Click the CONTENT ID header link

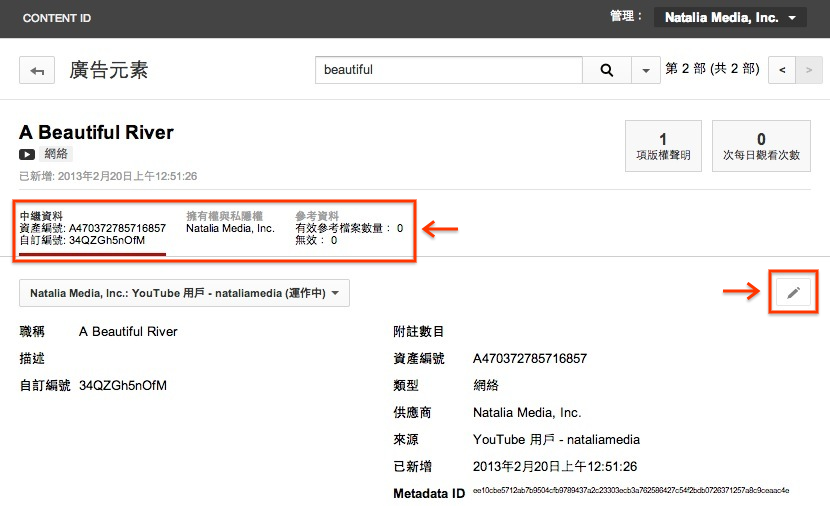coord(57,18)
